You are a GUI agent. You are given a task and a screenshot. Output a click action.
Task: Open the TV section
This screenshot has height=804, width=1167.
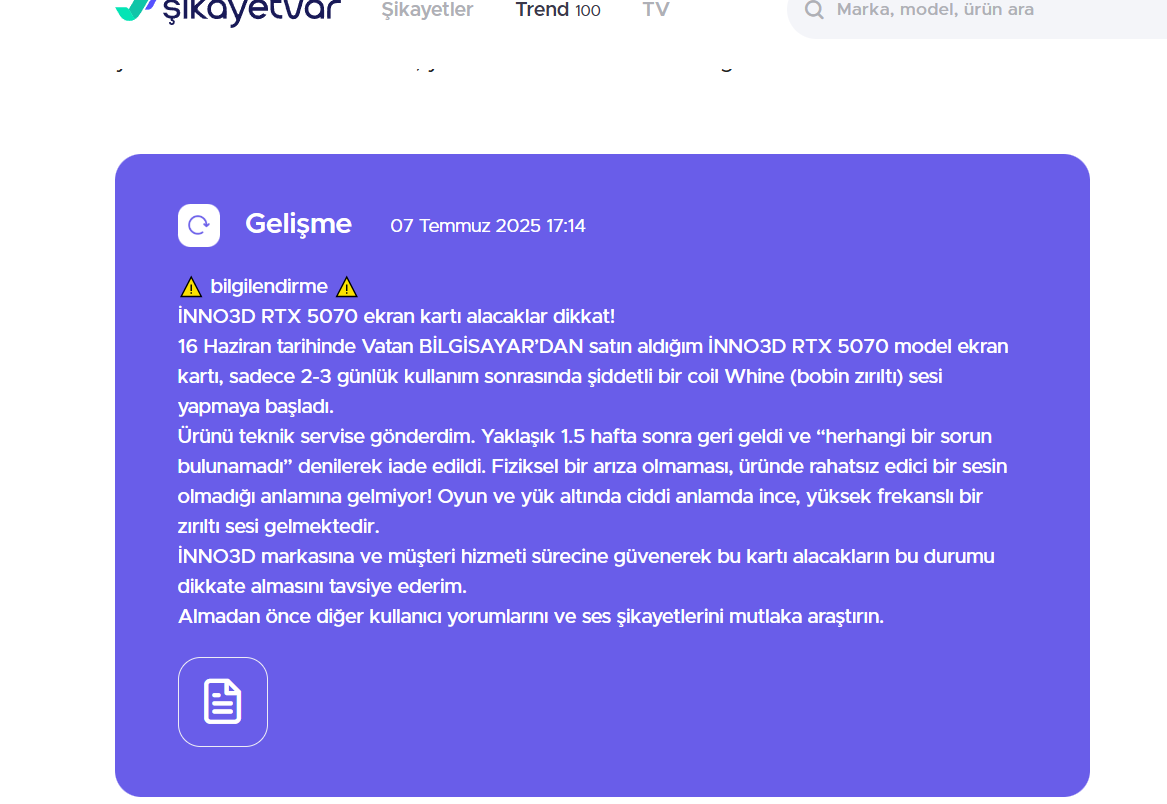pos(656,10)
